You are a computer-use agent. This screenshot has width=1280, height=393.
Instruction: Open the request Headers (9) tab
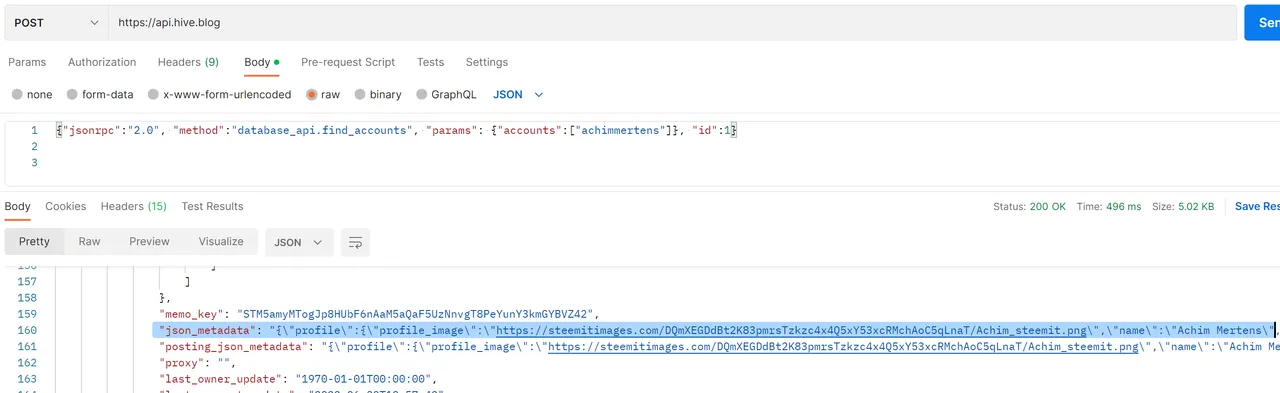click(188, 62)
